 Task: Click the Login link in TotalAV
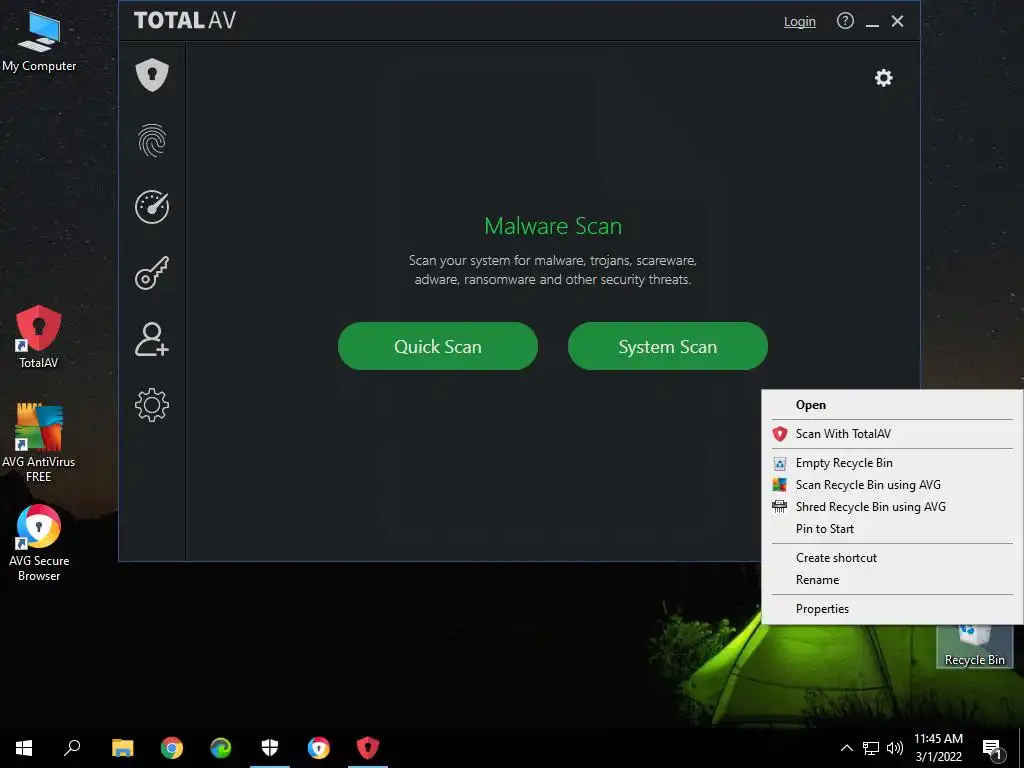(799, 22)
